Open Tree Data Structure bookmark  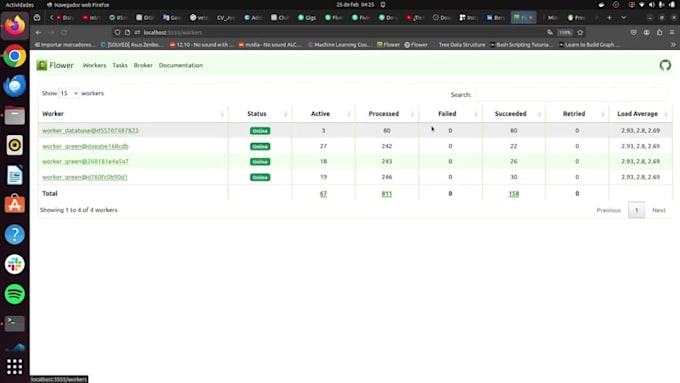point(458,45)
